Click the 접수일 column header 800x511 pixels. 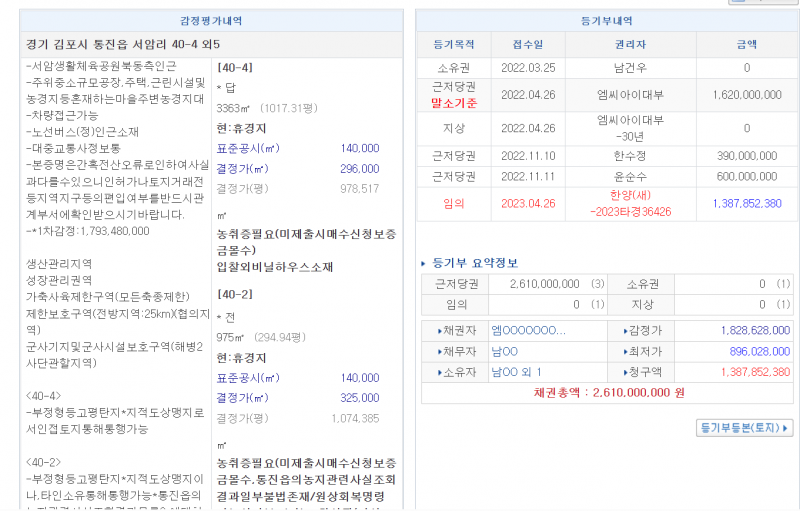click(x=527, y=45)
